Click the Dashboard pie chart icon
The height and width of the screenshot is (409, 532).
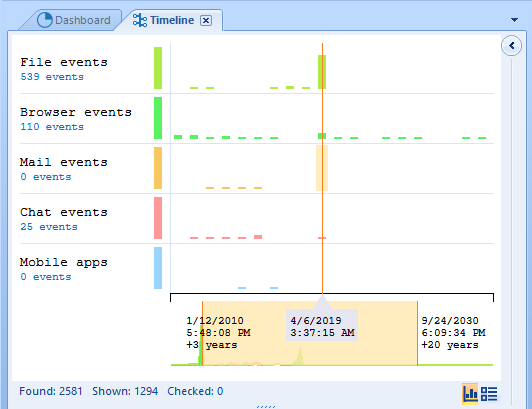coord(44,20)
